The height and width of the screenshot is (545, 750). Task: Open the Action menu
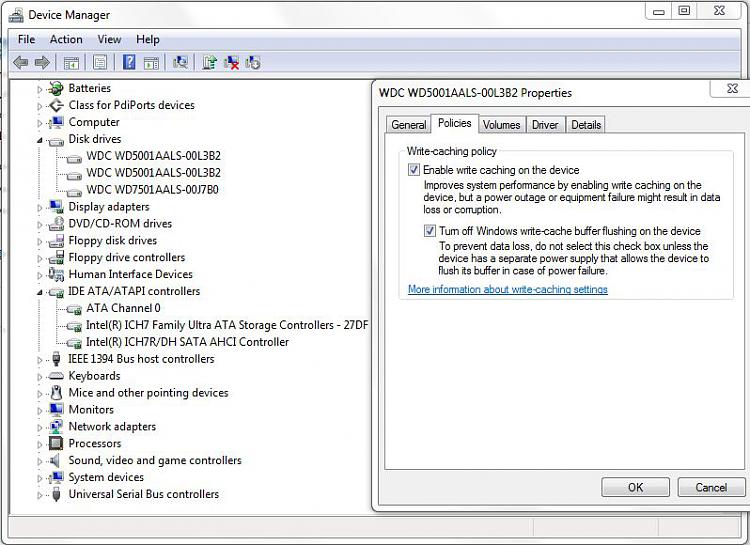tap(66, 39)
